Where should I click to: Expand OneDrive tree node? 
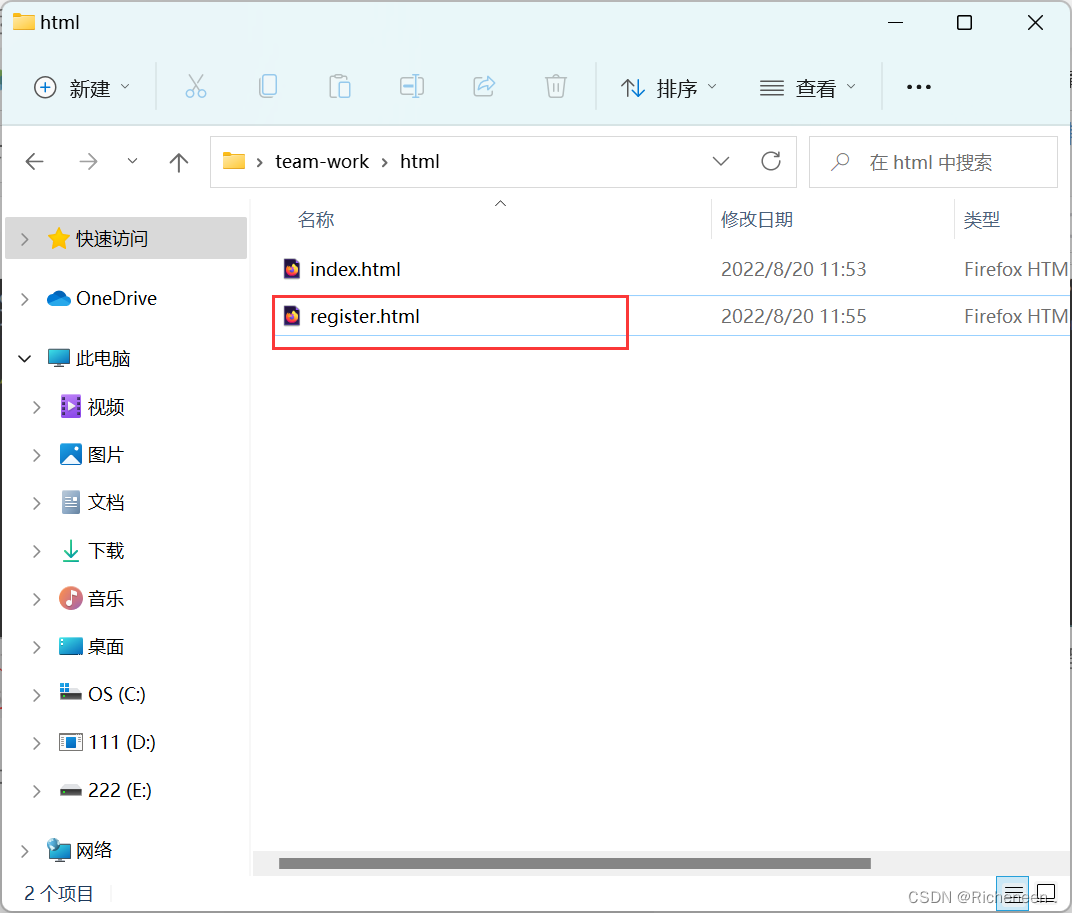(25, 299)
